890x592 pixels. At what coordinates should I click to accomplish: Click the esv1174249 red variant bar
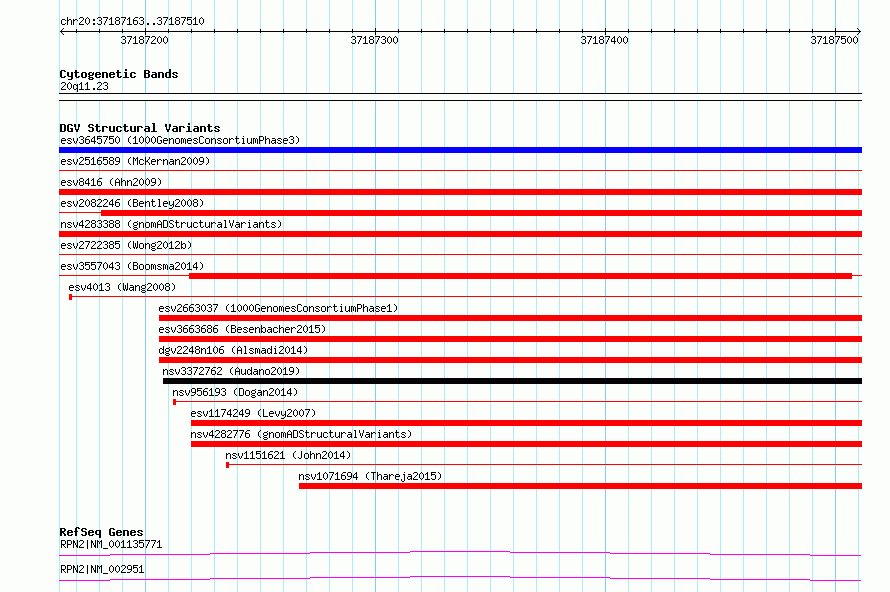point(526,423)
